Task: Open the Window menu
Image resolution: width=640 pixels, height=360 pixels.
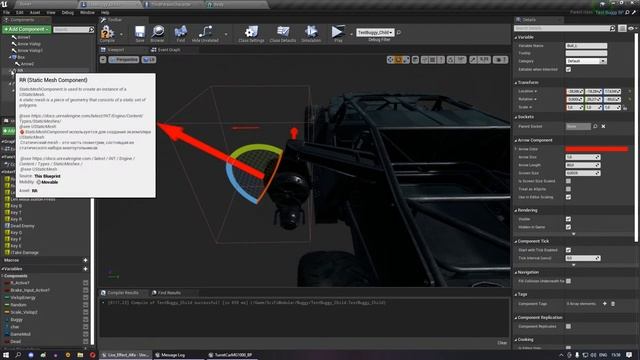Action: point(87,13)
